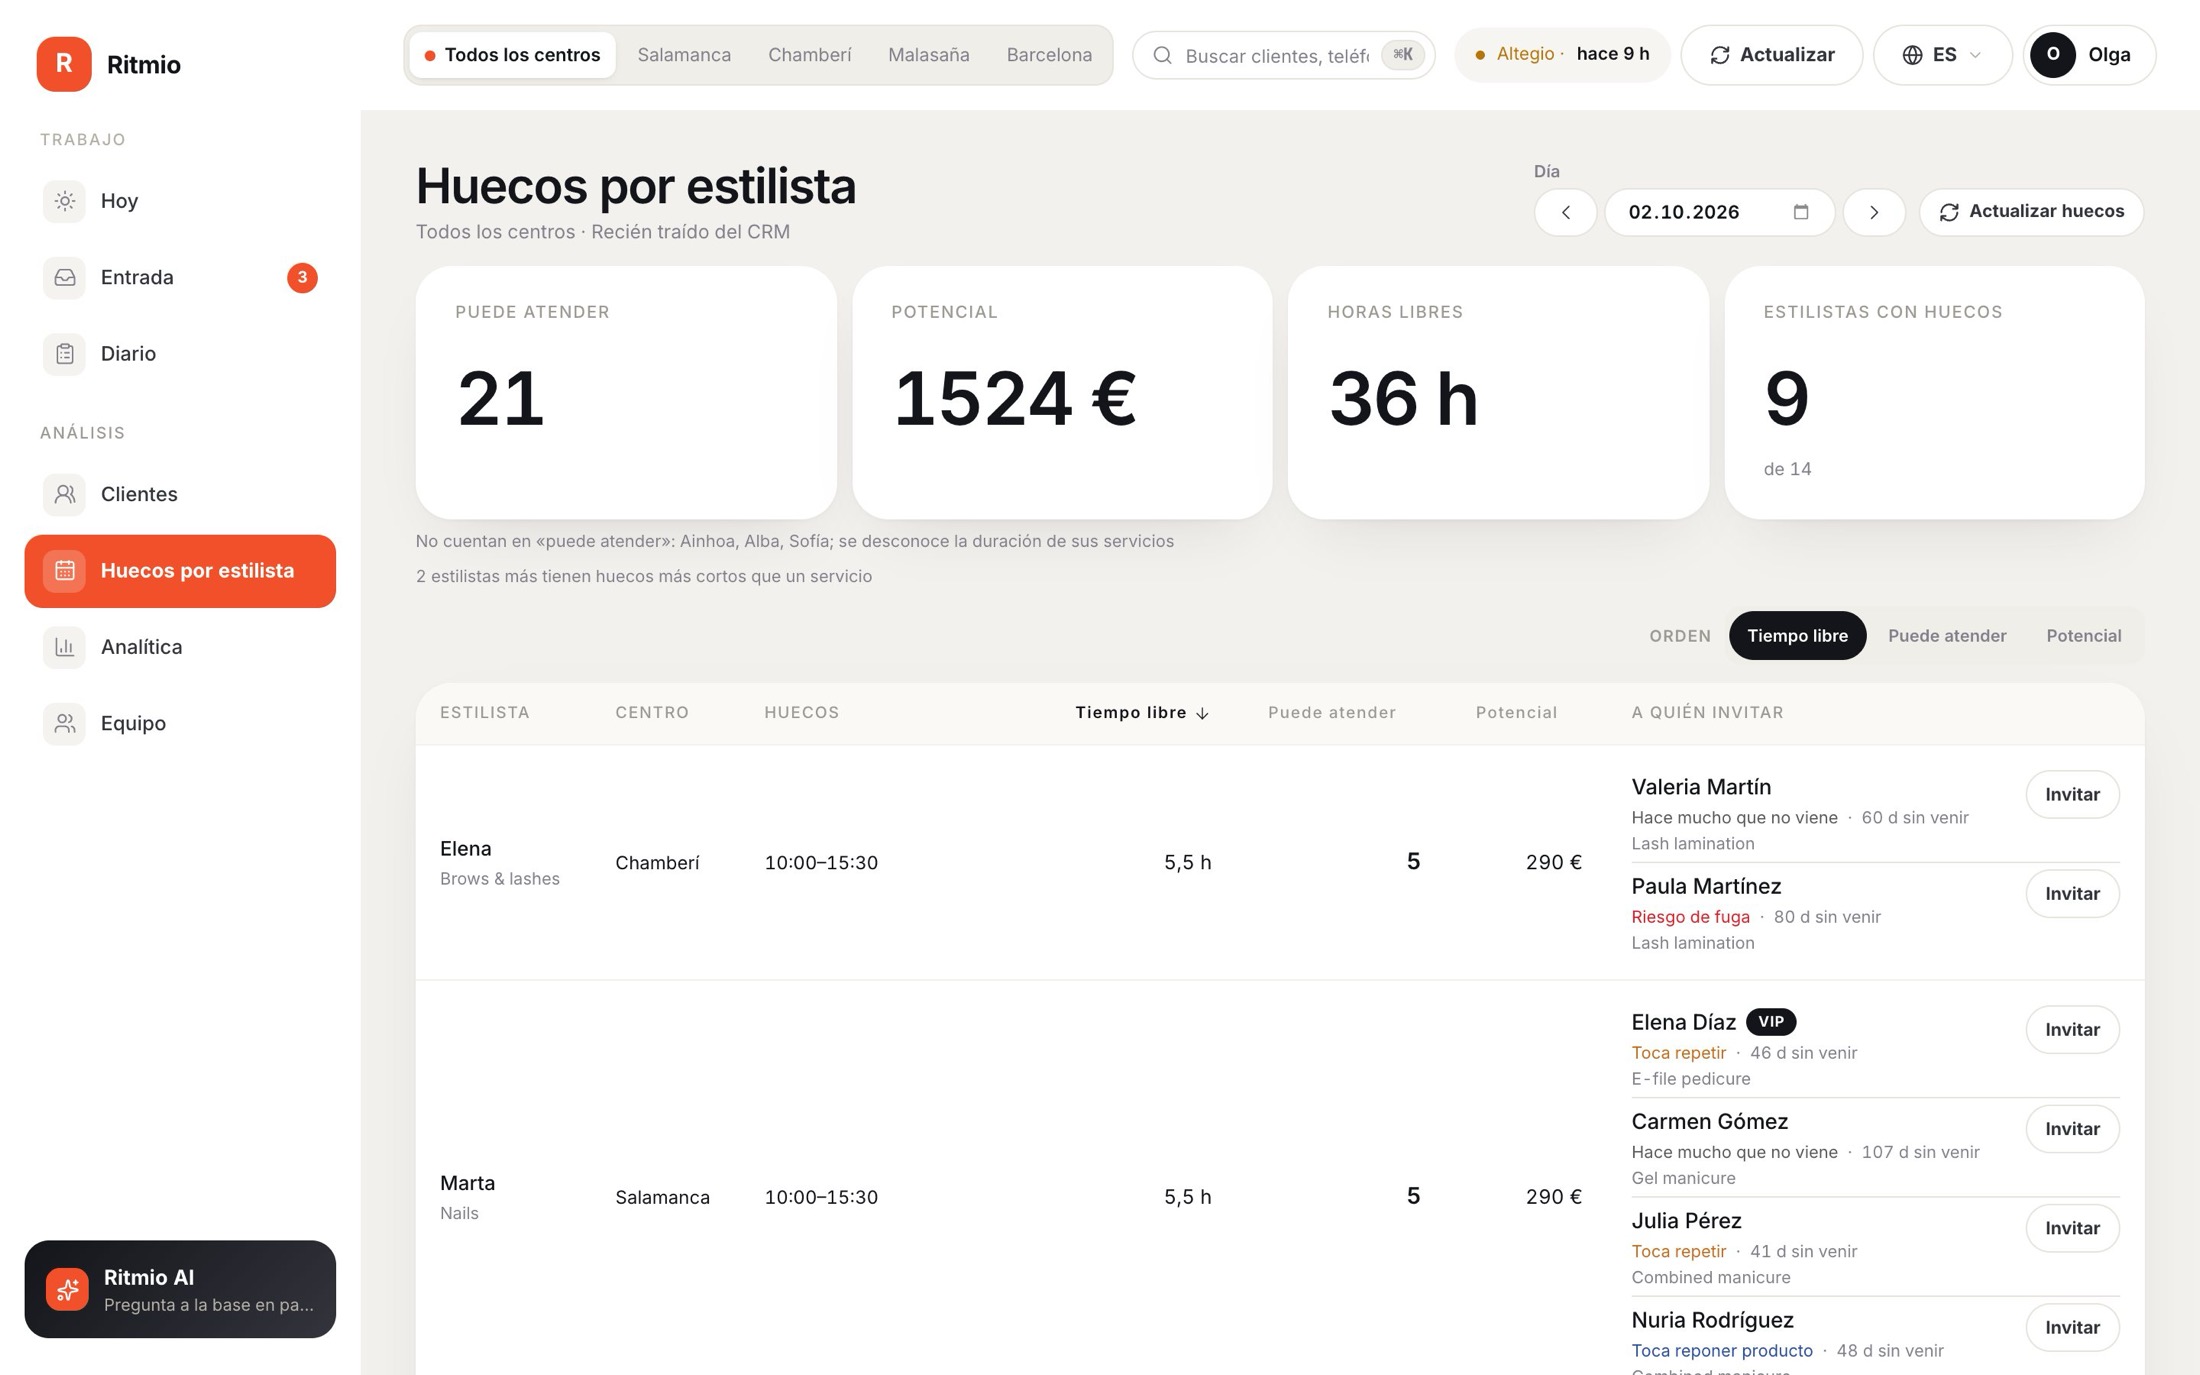Invite Nuria Rodríguez
The image size is (2200, 1375).
point(2072,1327)
